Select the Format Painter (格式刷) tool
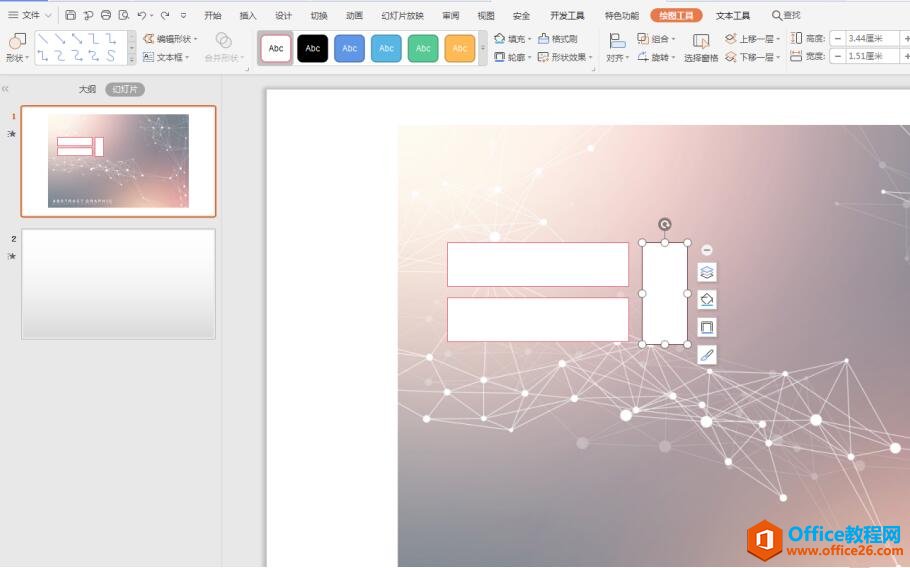This screenshot has height=568, width=910. 558,39
